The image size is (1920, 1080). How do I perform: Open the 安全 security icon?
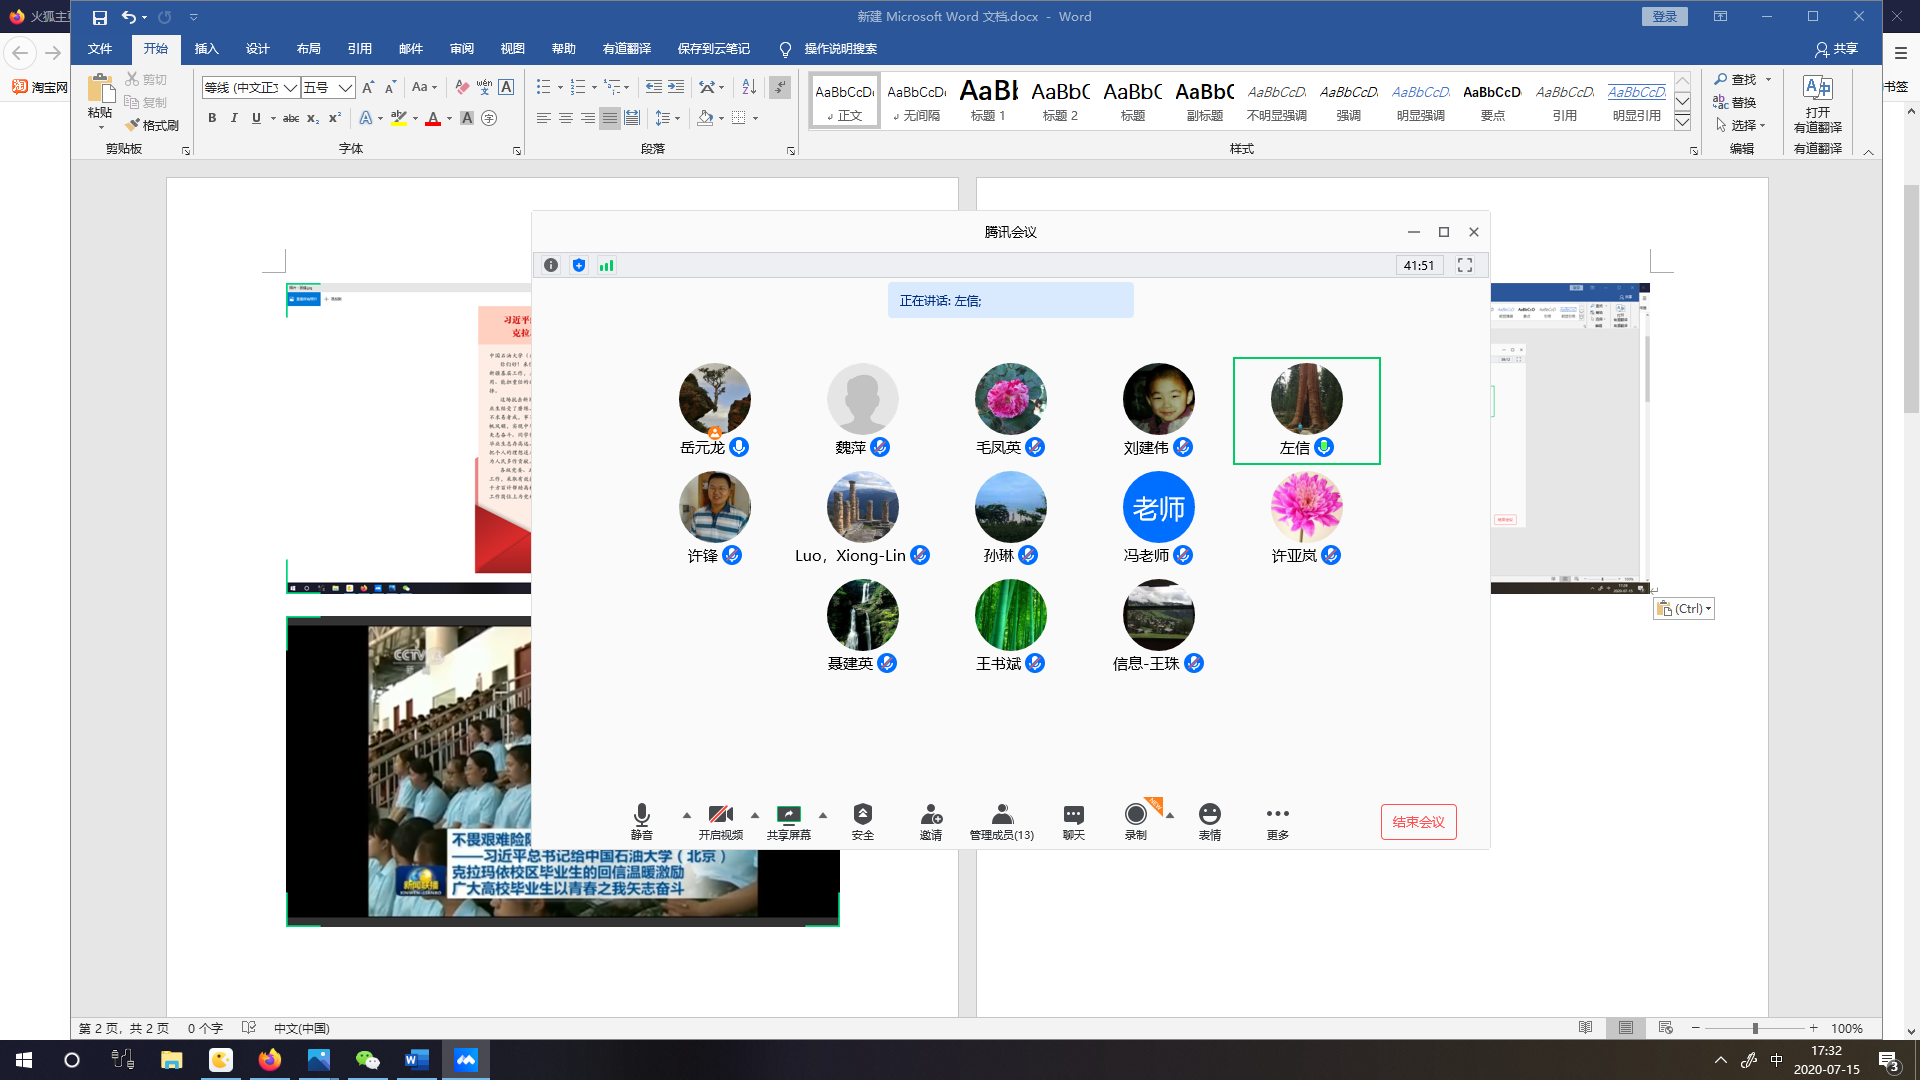pyautogui.click(x=862, y=815)
